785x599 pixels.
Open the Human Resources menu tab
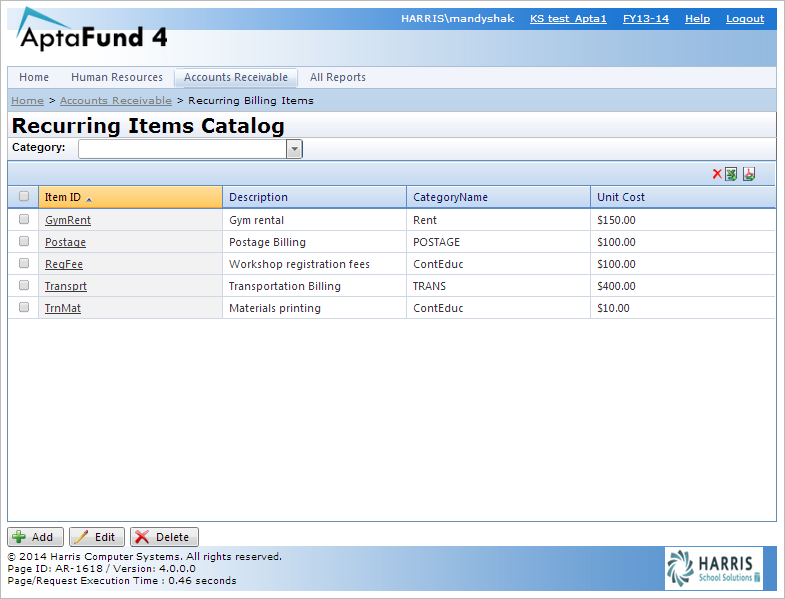click(x=117, y=77)
